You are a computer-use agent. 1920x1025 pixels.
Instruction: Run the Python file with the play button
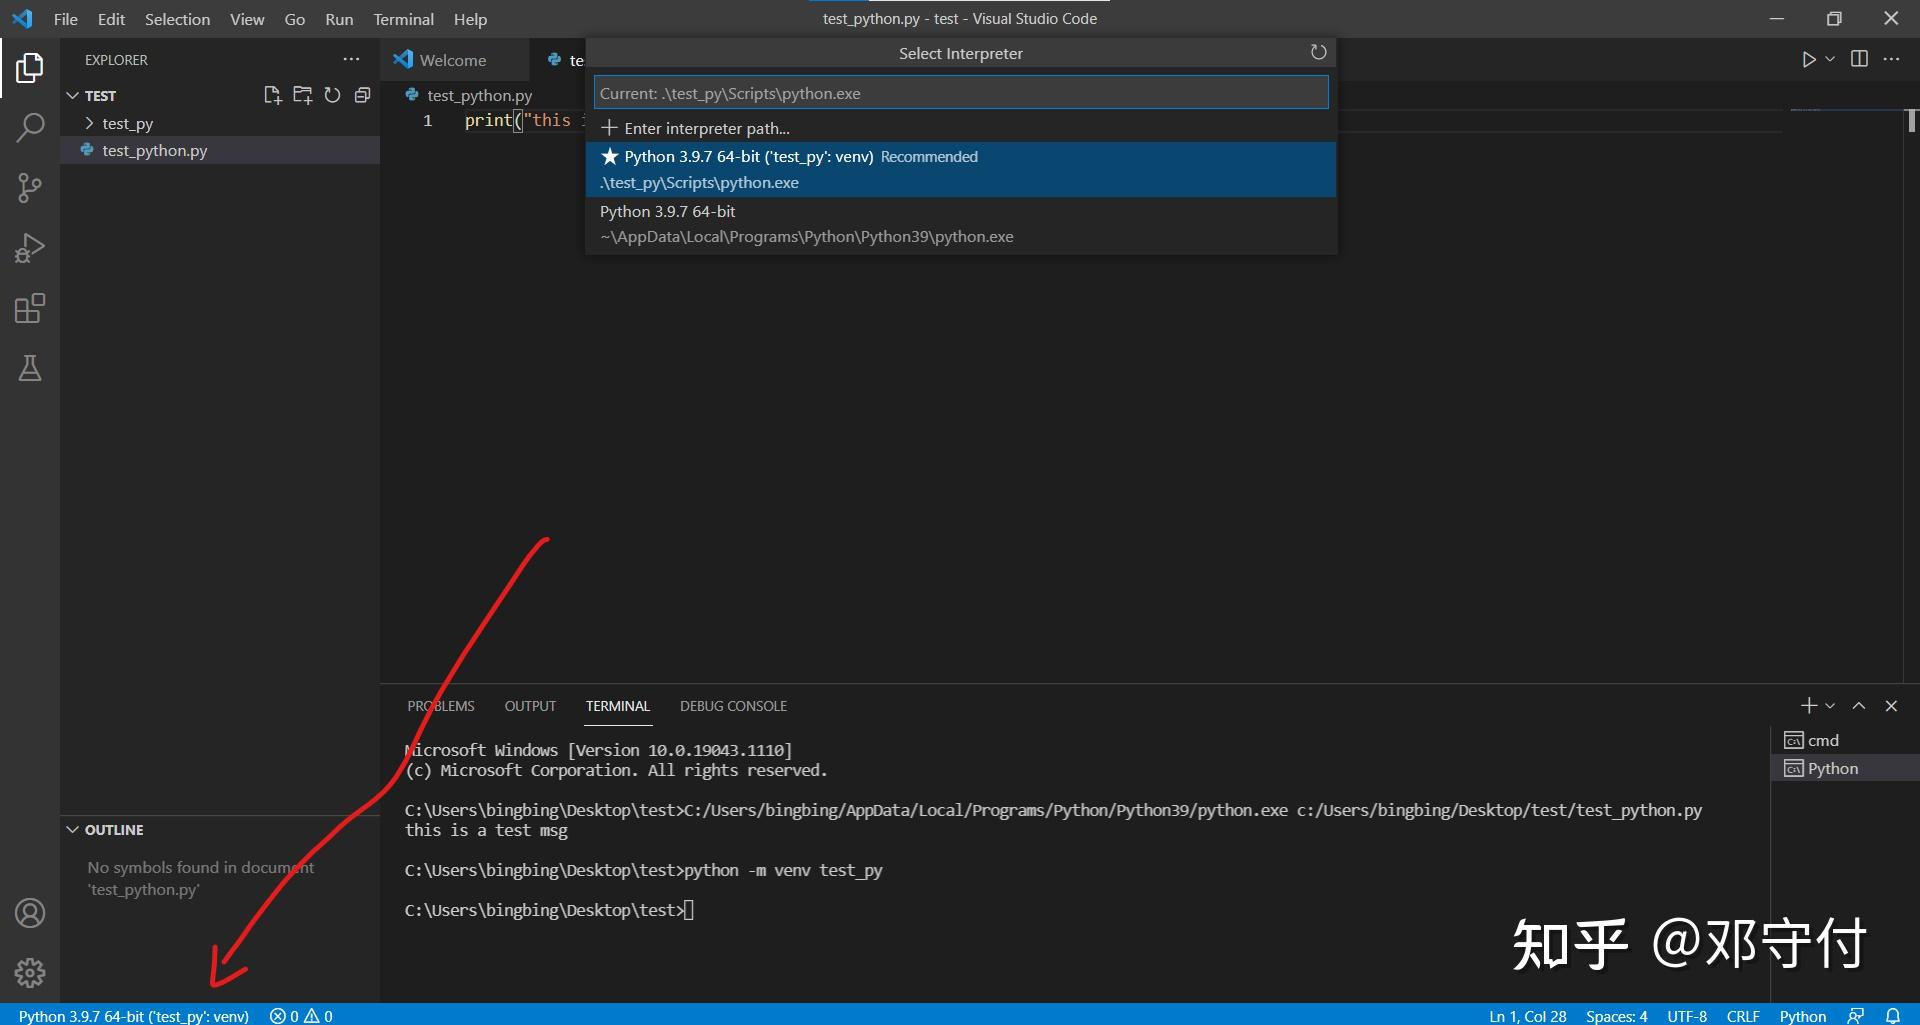point(1808,59)
